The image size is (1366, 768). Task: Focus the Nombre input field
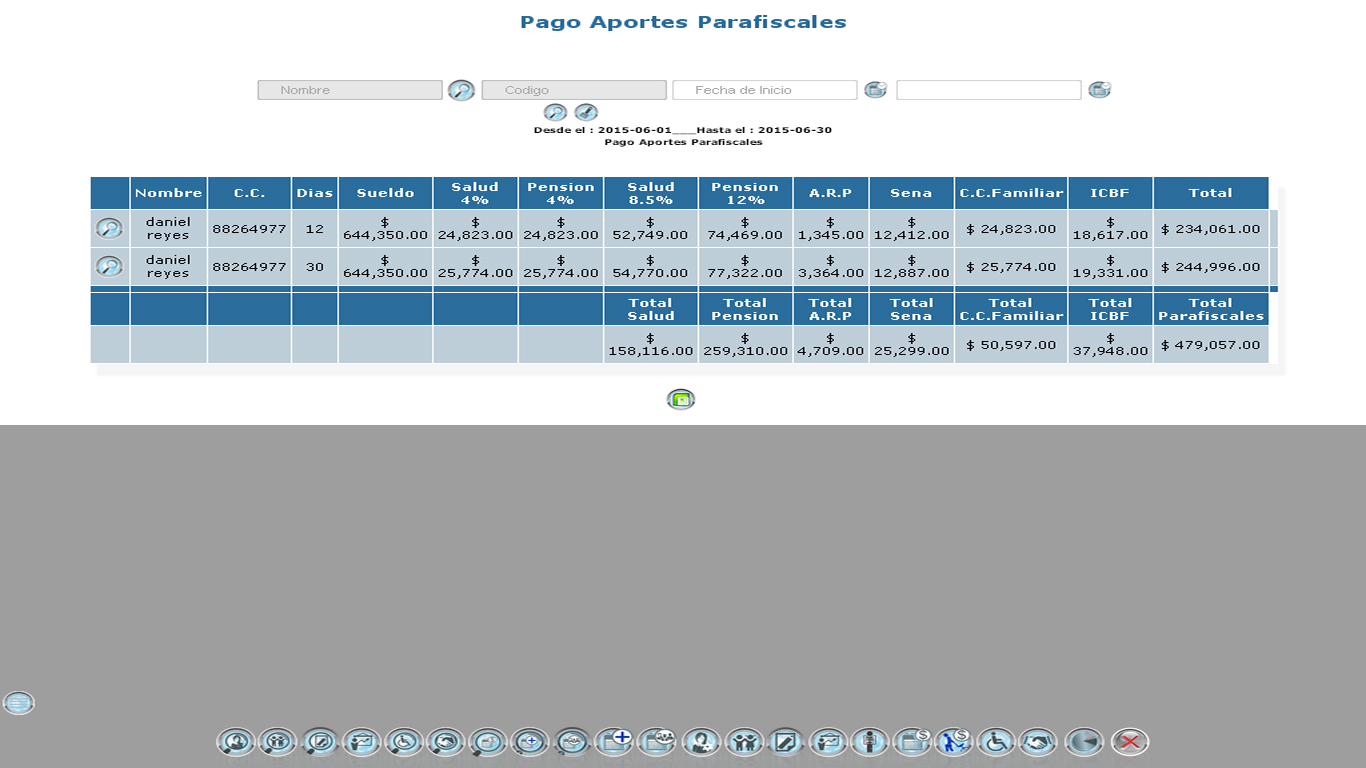350,90
